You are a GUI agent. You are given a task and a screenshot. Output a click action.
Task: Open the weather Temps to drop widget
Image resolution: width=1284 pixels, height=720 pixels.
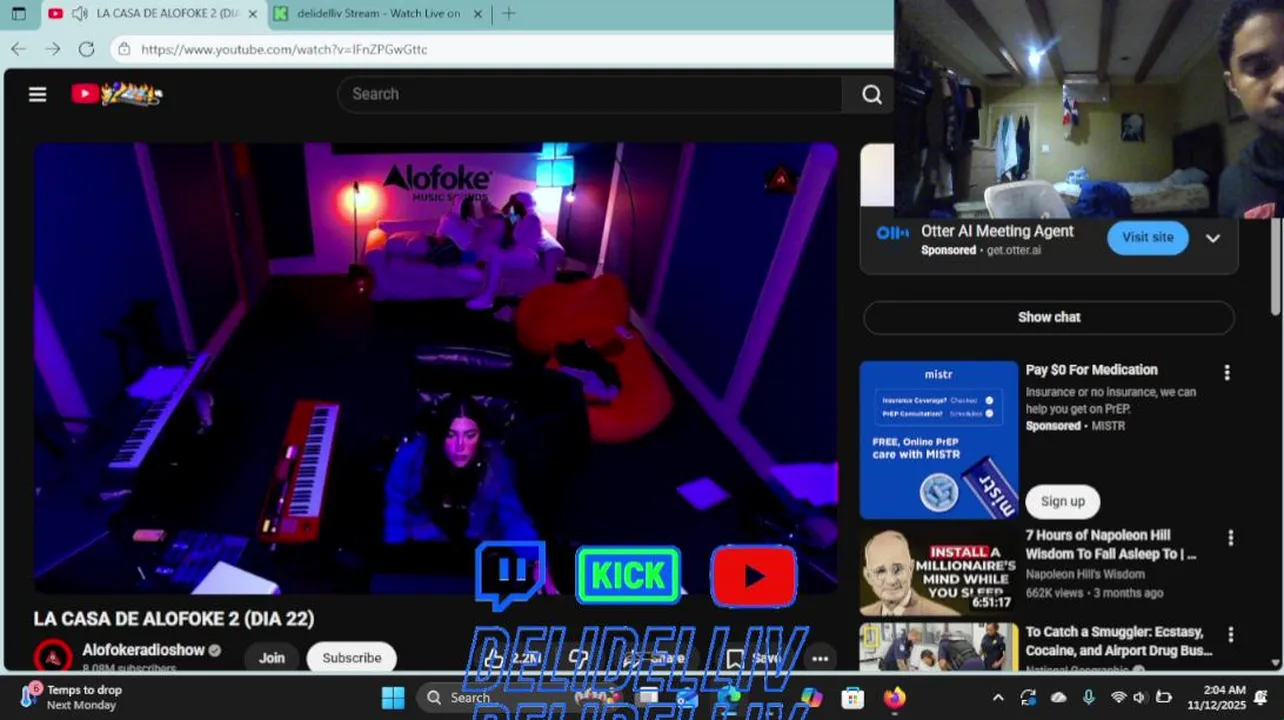click(x=70, y=697)
